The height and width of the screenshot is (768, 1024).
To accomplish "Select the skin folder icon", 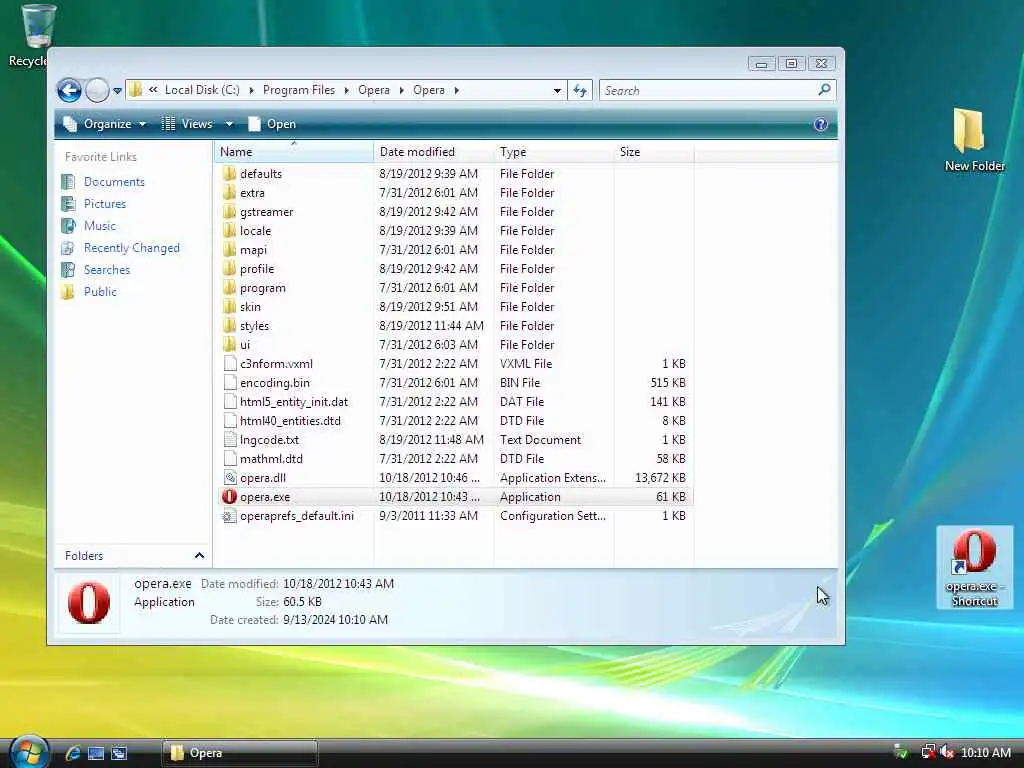I will click(229, 306).
